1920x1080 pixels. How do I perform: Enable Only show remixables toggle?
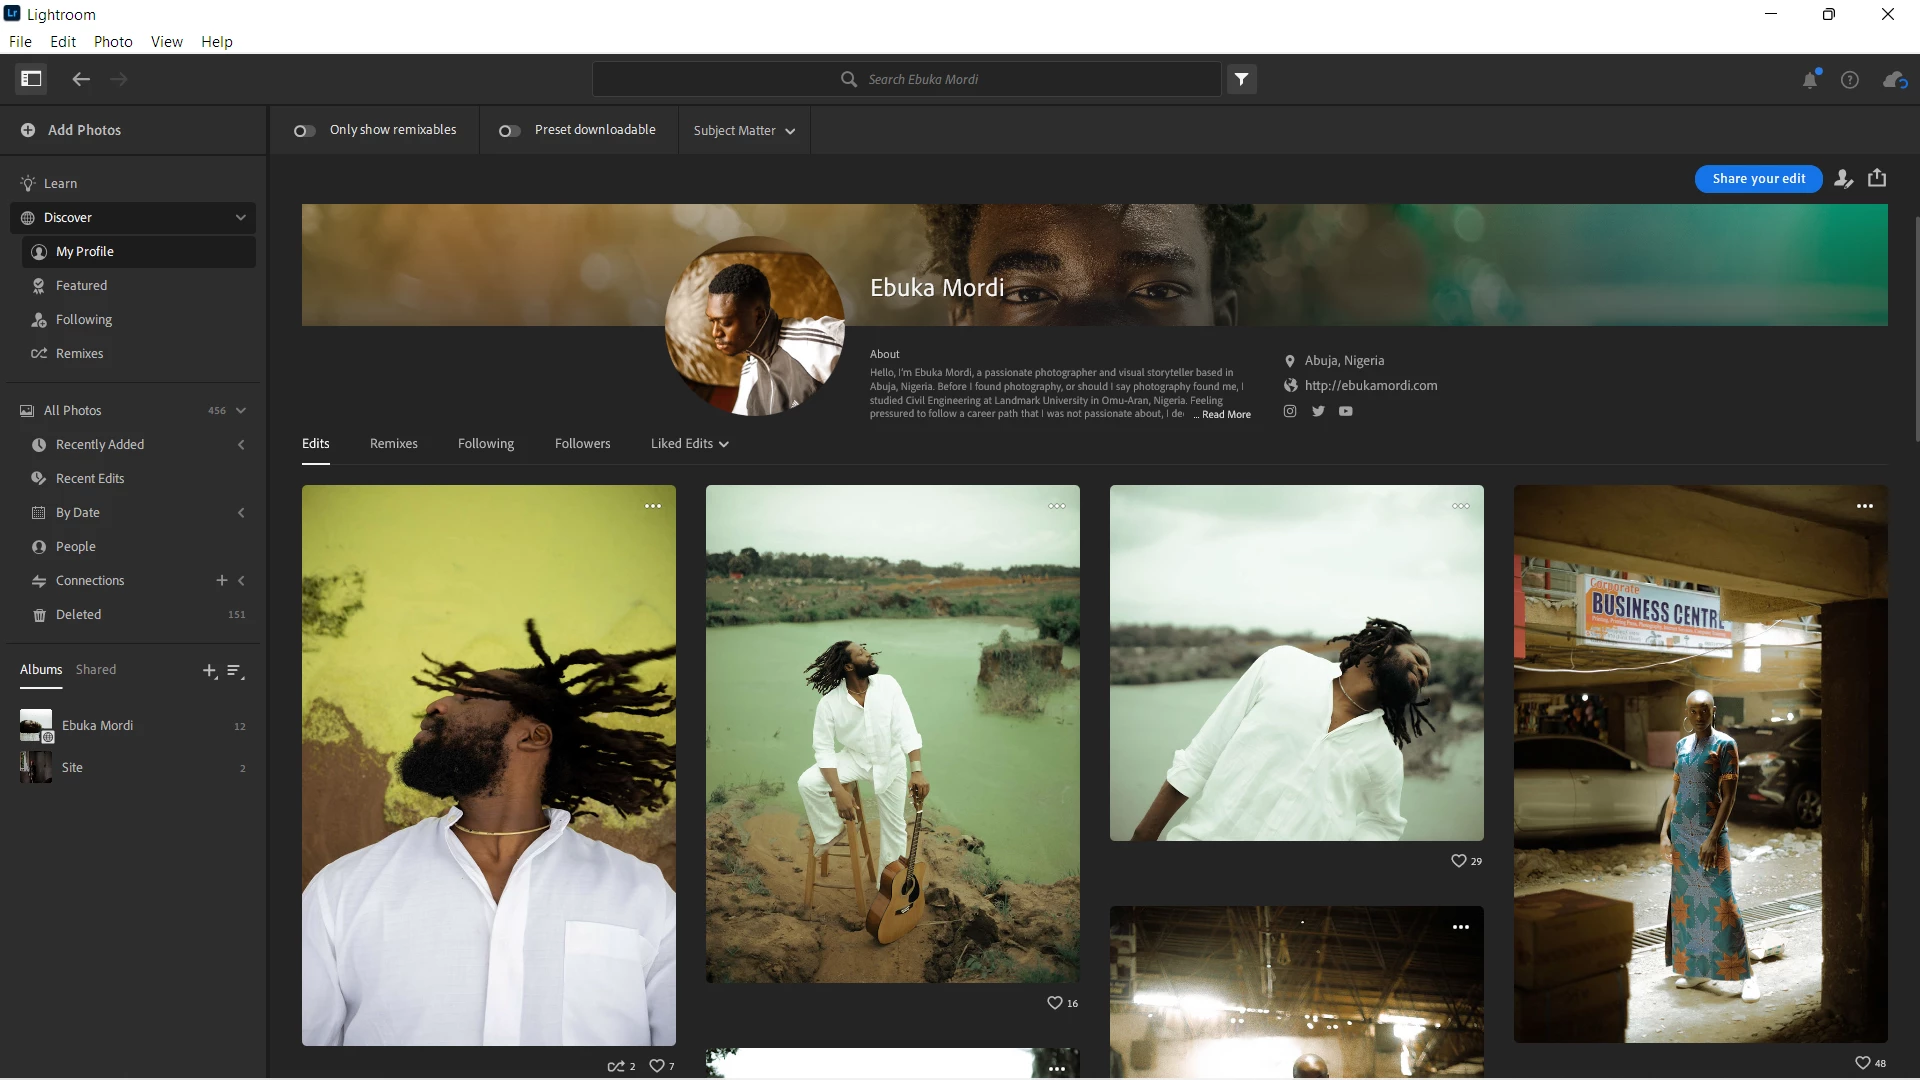(304, 131)
